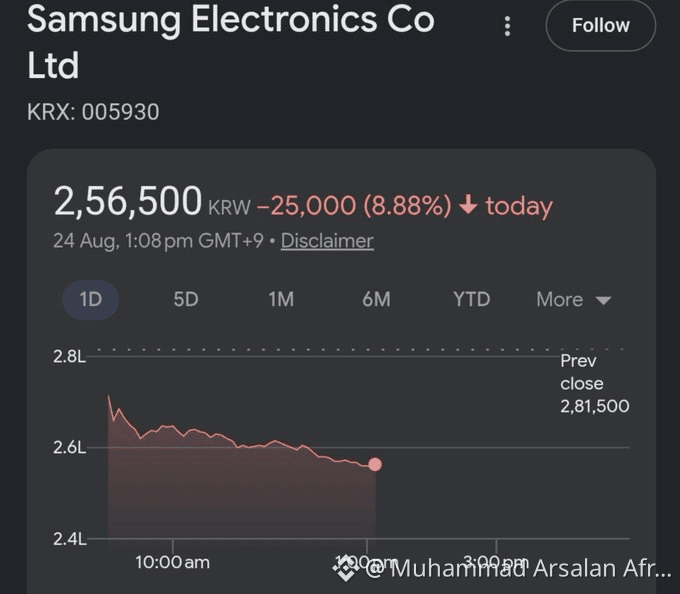Switch to the 5D time range
The height and width of the screenshot is (594, 680).
[186, 300]
